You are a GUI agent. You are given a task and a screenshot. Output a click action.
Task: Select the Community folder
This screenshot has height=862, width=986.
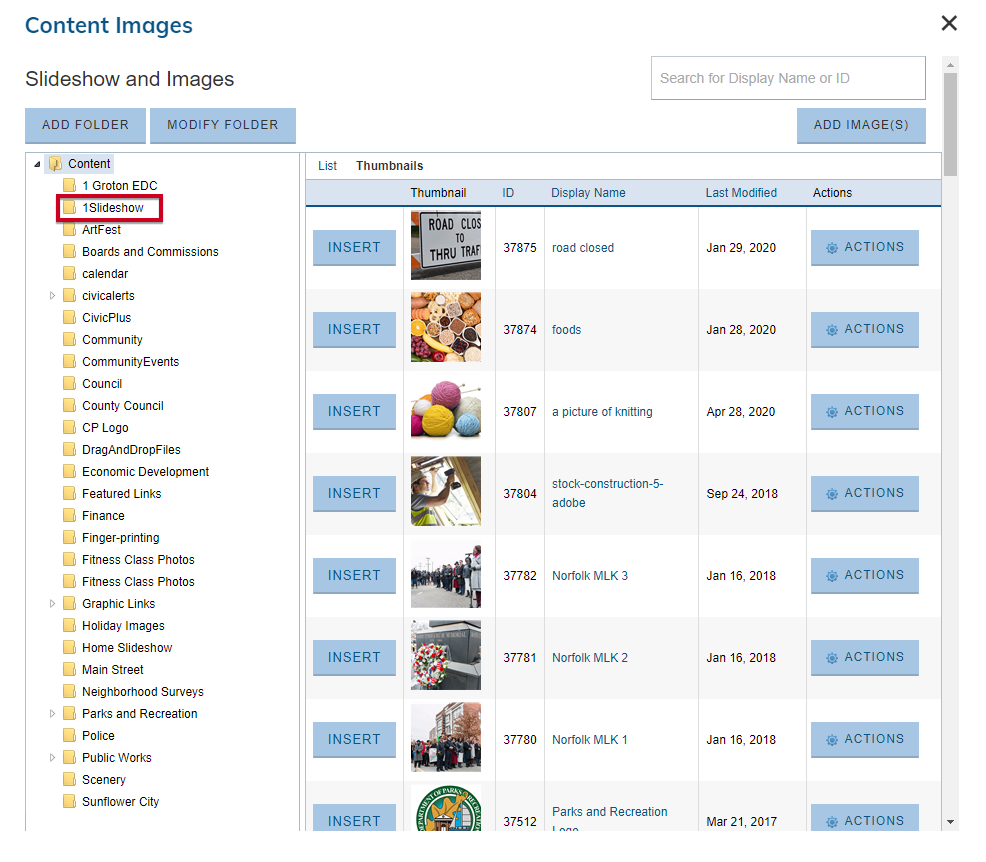pyautogui.click(x=112, y=340)
